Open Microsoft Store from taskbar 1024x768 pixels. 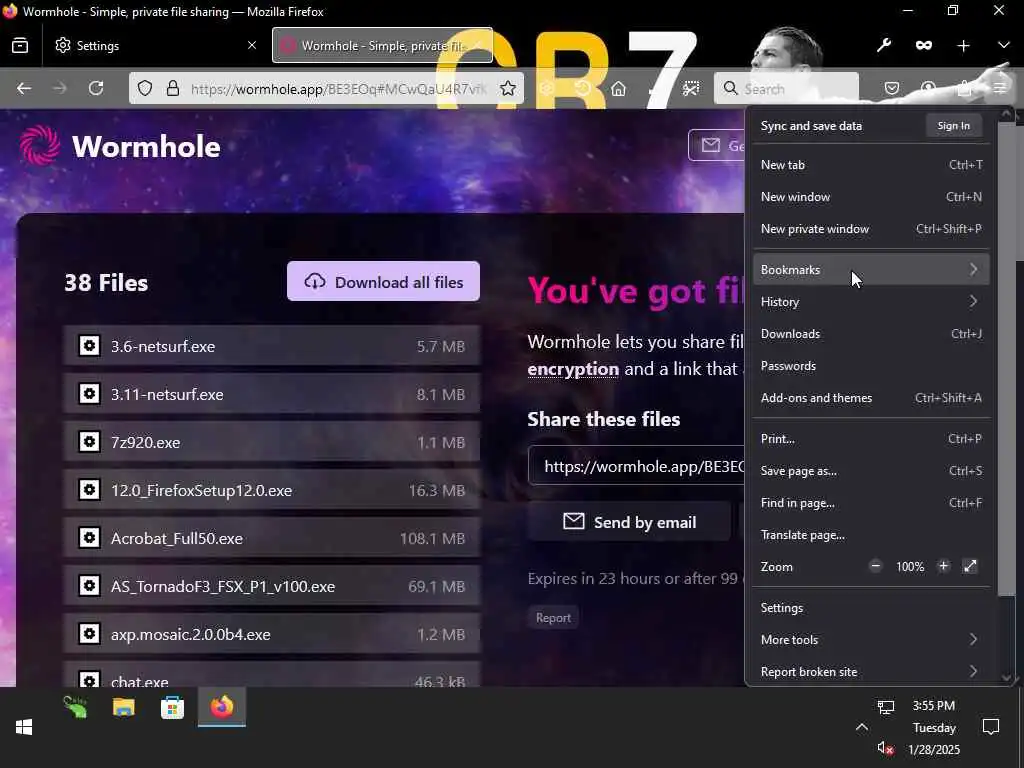pyautogui.click(x=172, y=707)
